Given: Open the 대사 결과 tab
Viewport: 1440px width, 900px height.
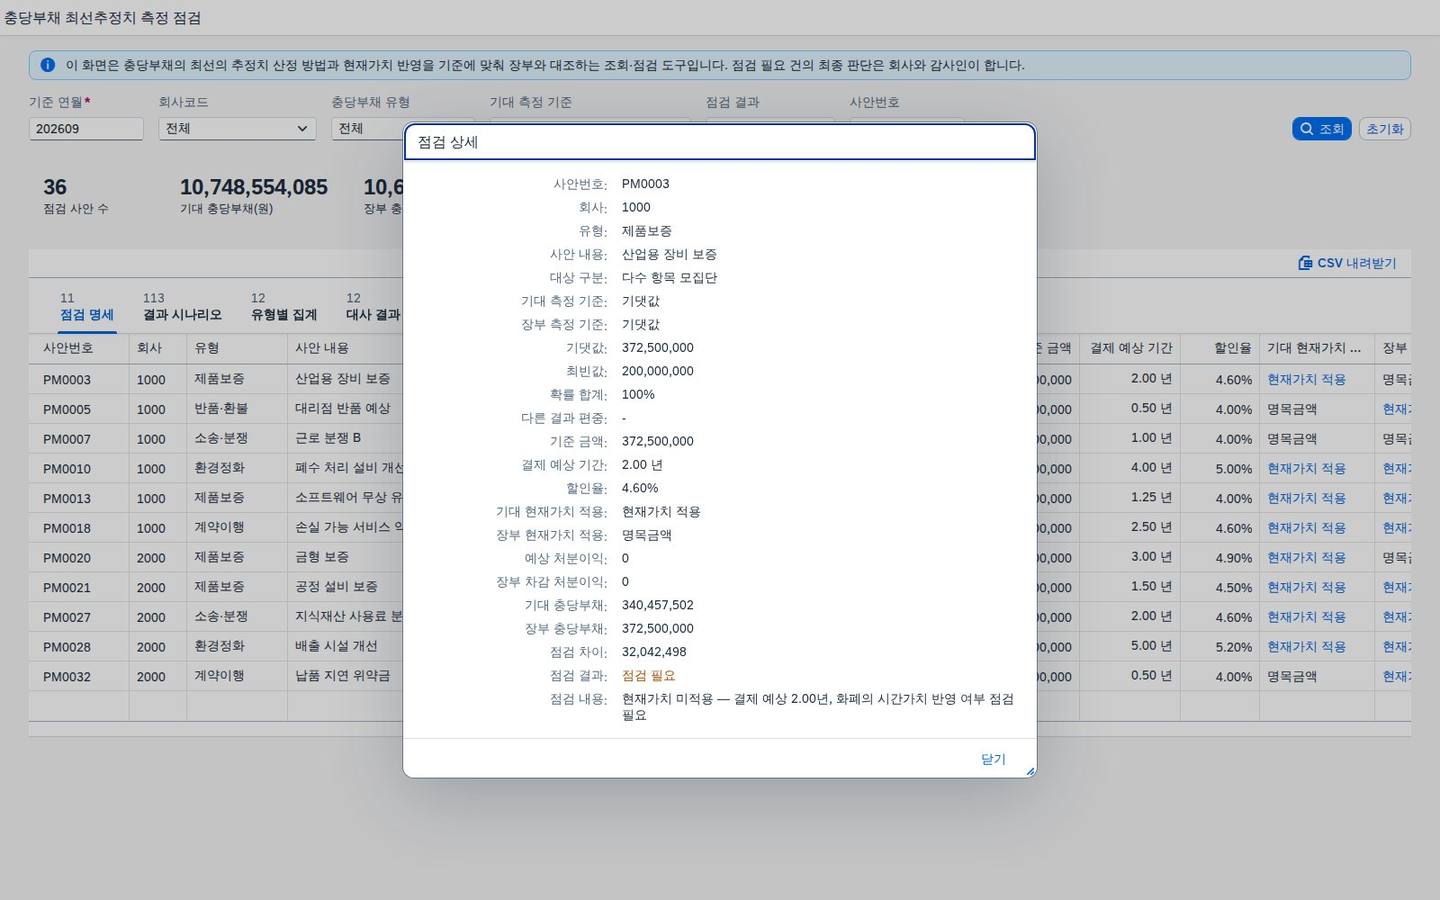Looking at the screenshot, I should pos(373,307).
